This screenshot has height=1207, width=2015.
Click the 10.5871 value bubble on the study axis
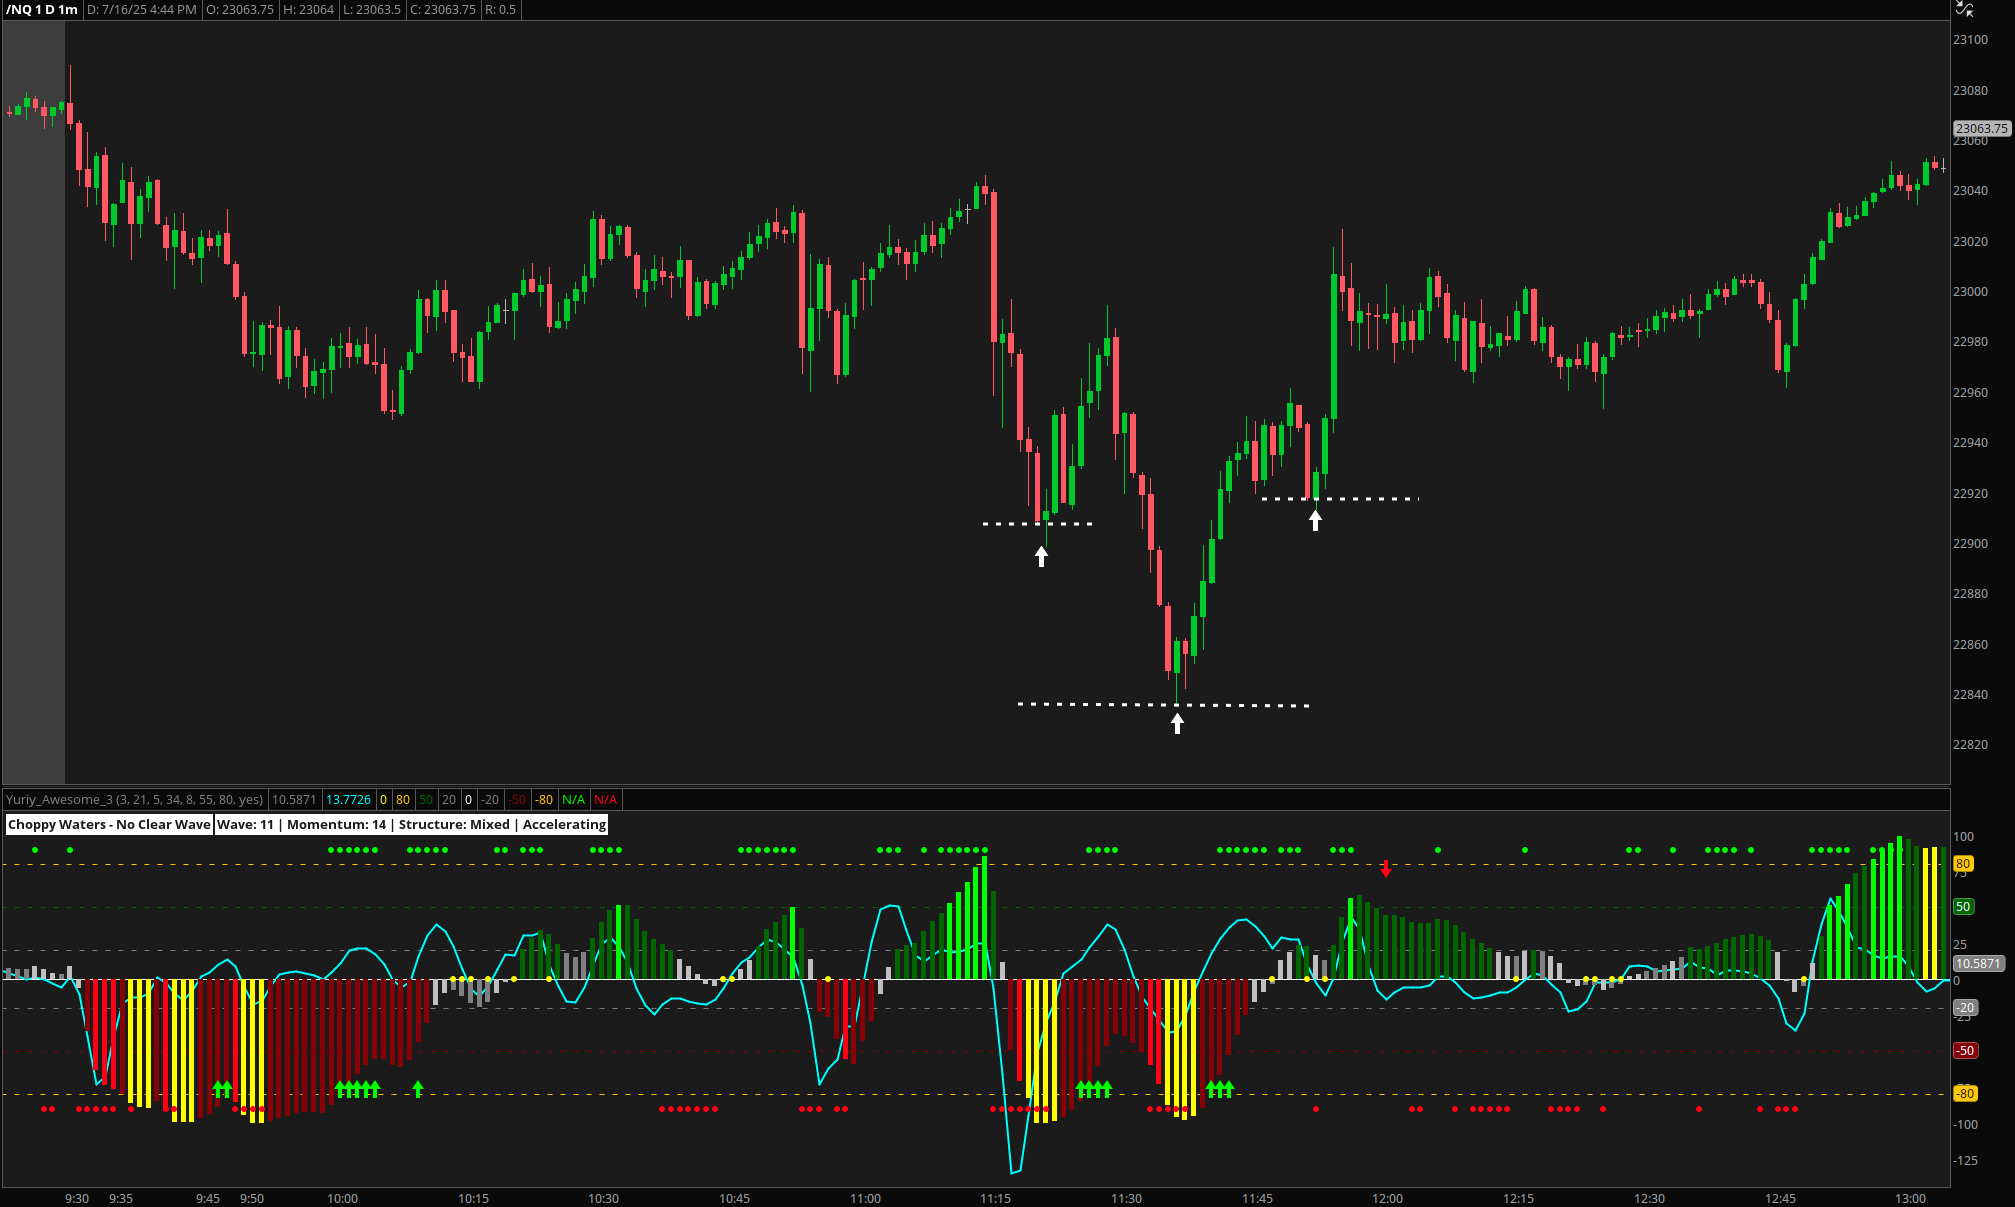pyautogui.click(x=1978, y=964)
